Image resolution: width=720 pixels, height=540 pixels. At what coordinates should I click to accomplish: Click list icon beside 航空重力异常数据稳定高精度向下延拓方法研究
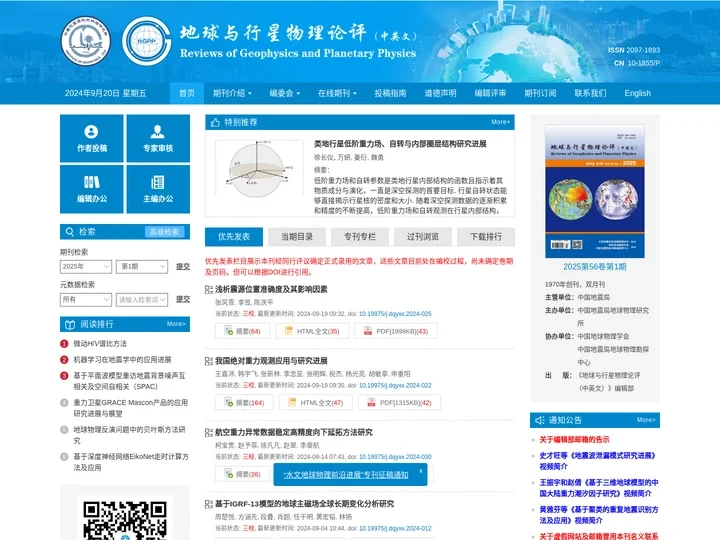[209, 433]
